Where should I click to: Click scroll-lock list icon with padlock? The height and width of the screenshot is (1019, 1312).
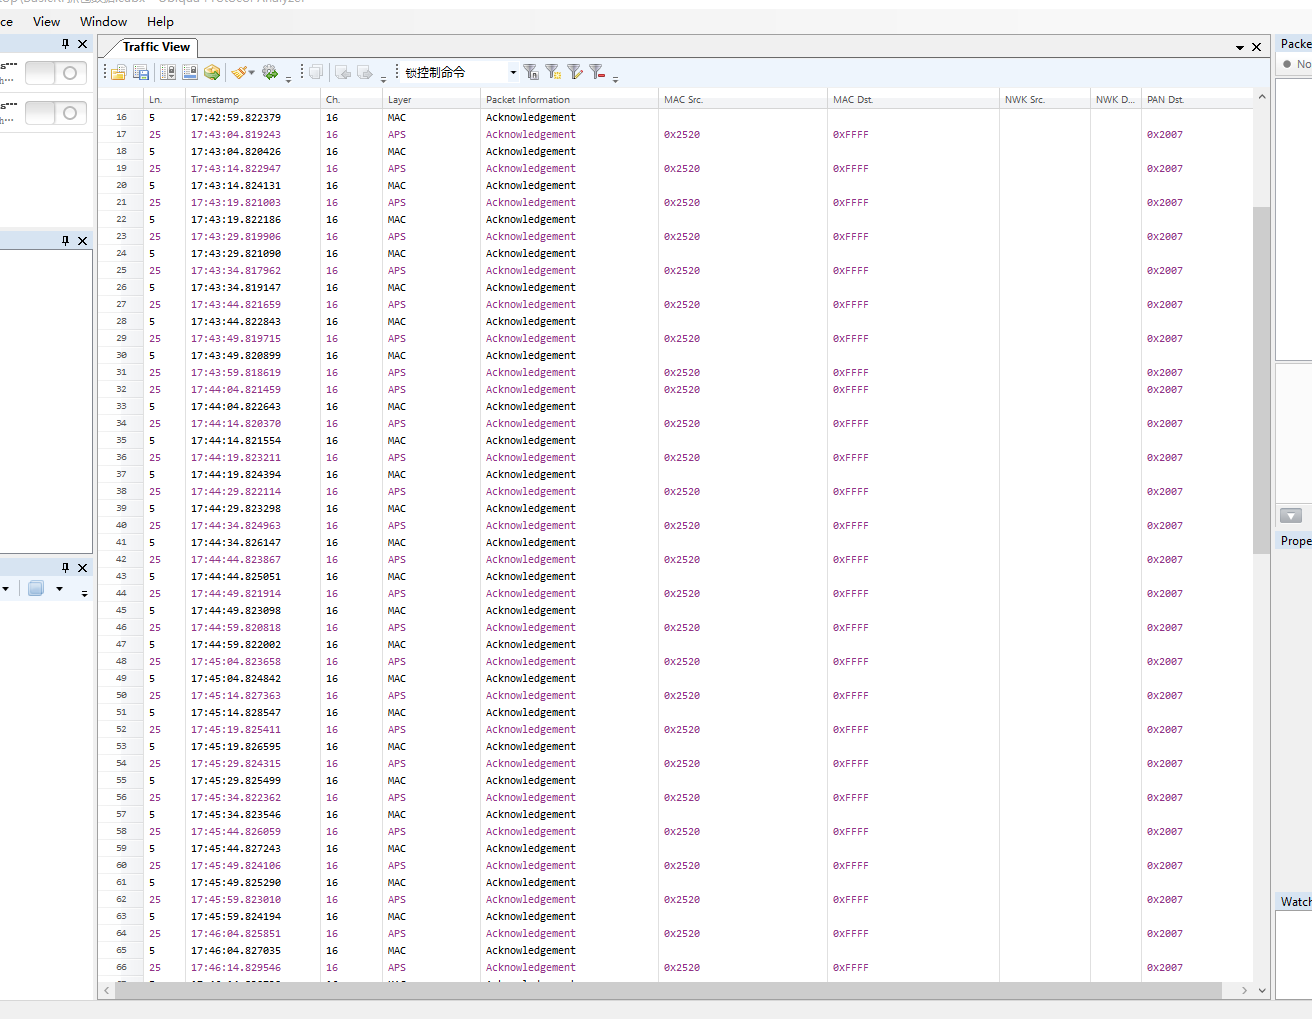tap(168, 72)
